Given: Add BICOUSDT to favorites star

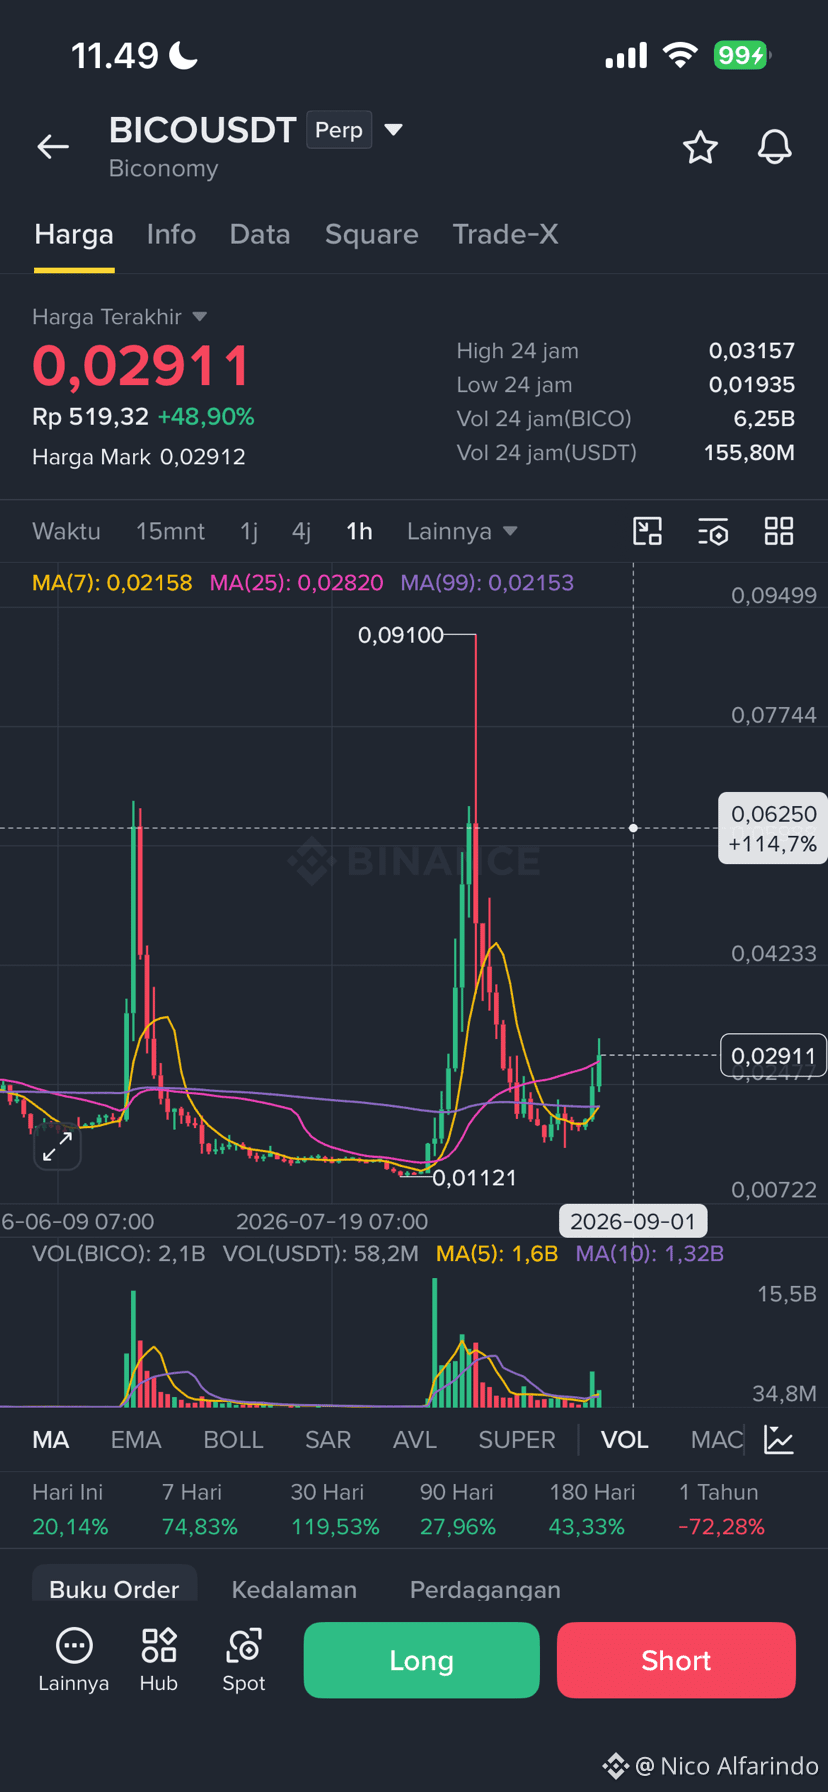Looking at the screenshot, I should [700, 147].
